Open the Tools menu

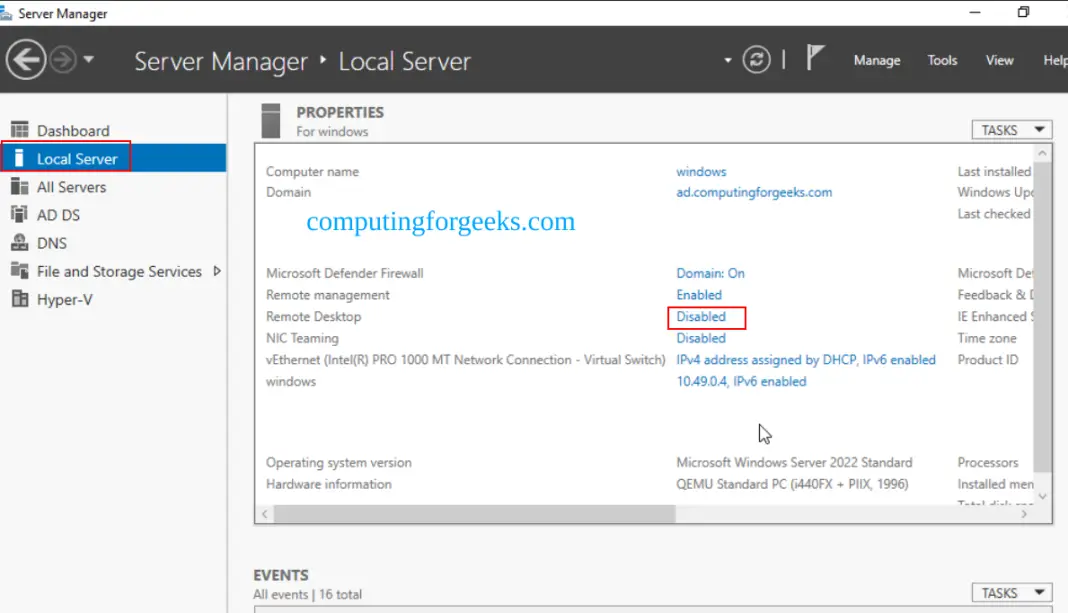(x=941, y=60)
